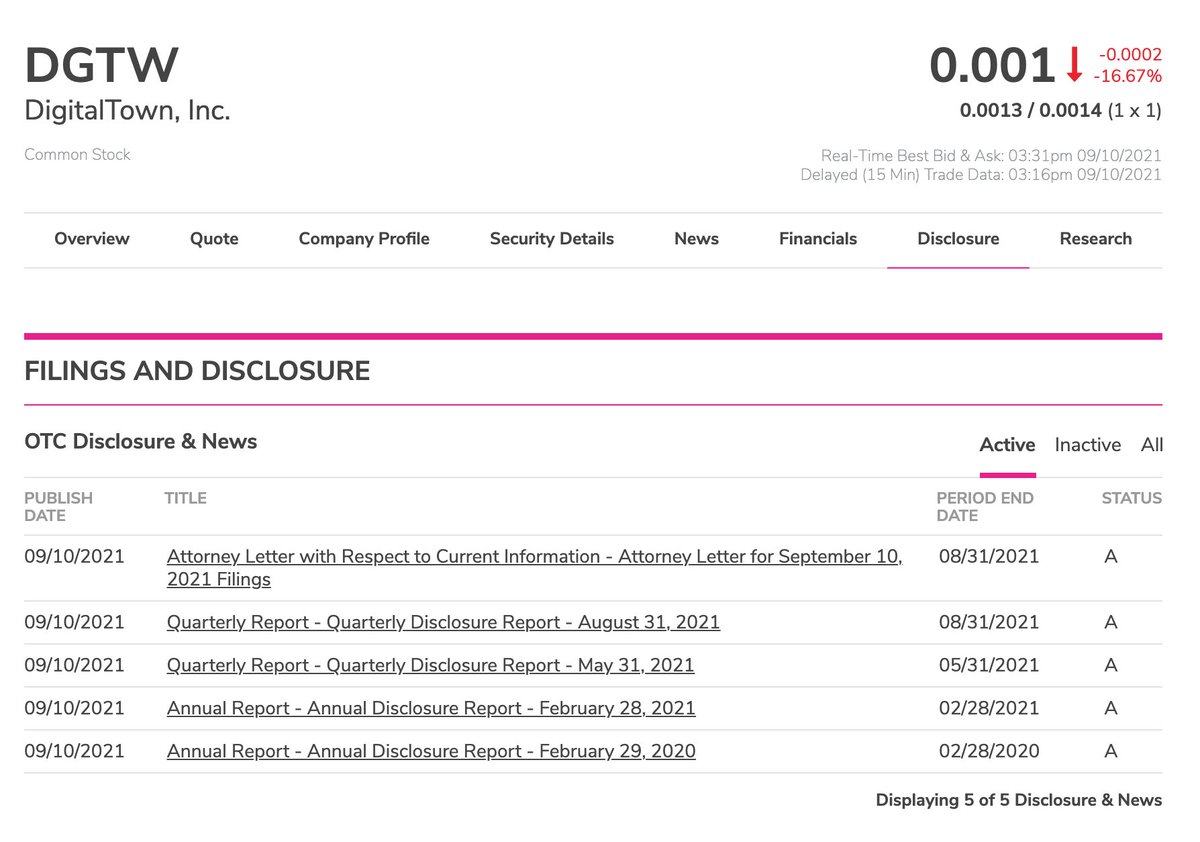
Task: Open Annual Disclosure Report February 29, 2020
Action: [431, 751]
